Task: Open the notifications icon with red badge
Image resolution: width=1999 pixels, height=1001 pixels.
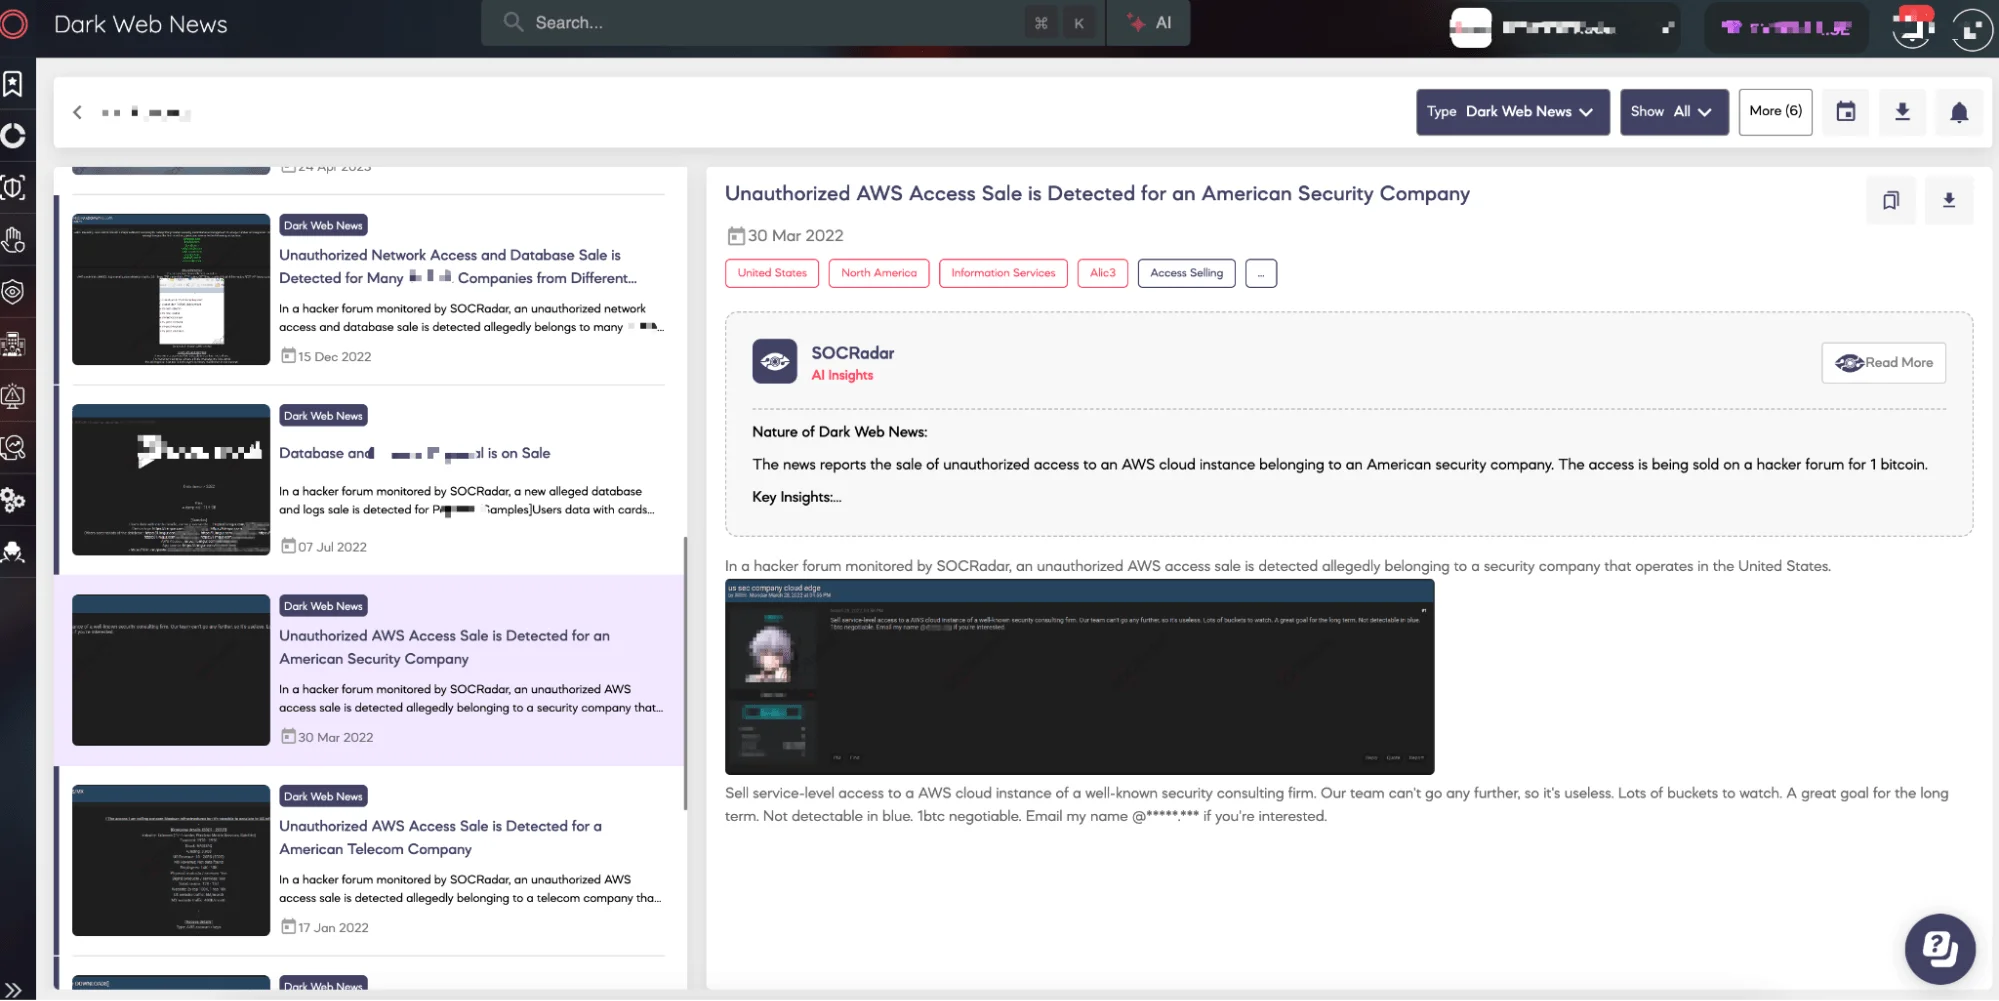Action: (x=1913, y=27)
